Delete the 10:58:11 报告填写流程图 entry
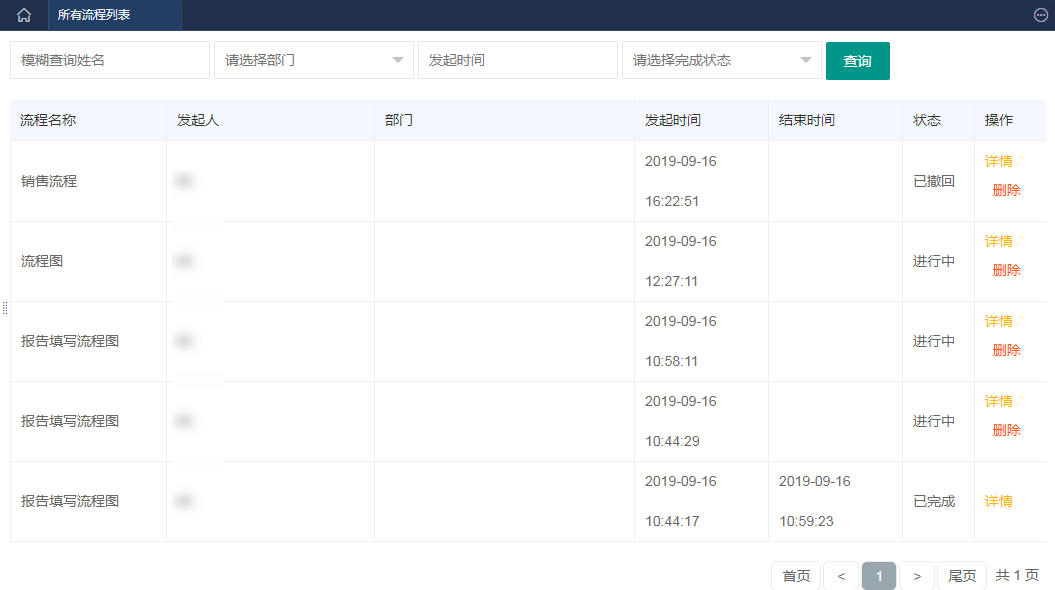1055x590 pixels. [1006, 350]
